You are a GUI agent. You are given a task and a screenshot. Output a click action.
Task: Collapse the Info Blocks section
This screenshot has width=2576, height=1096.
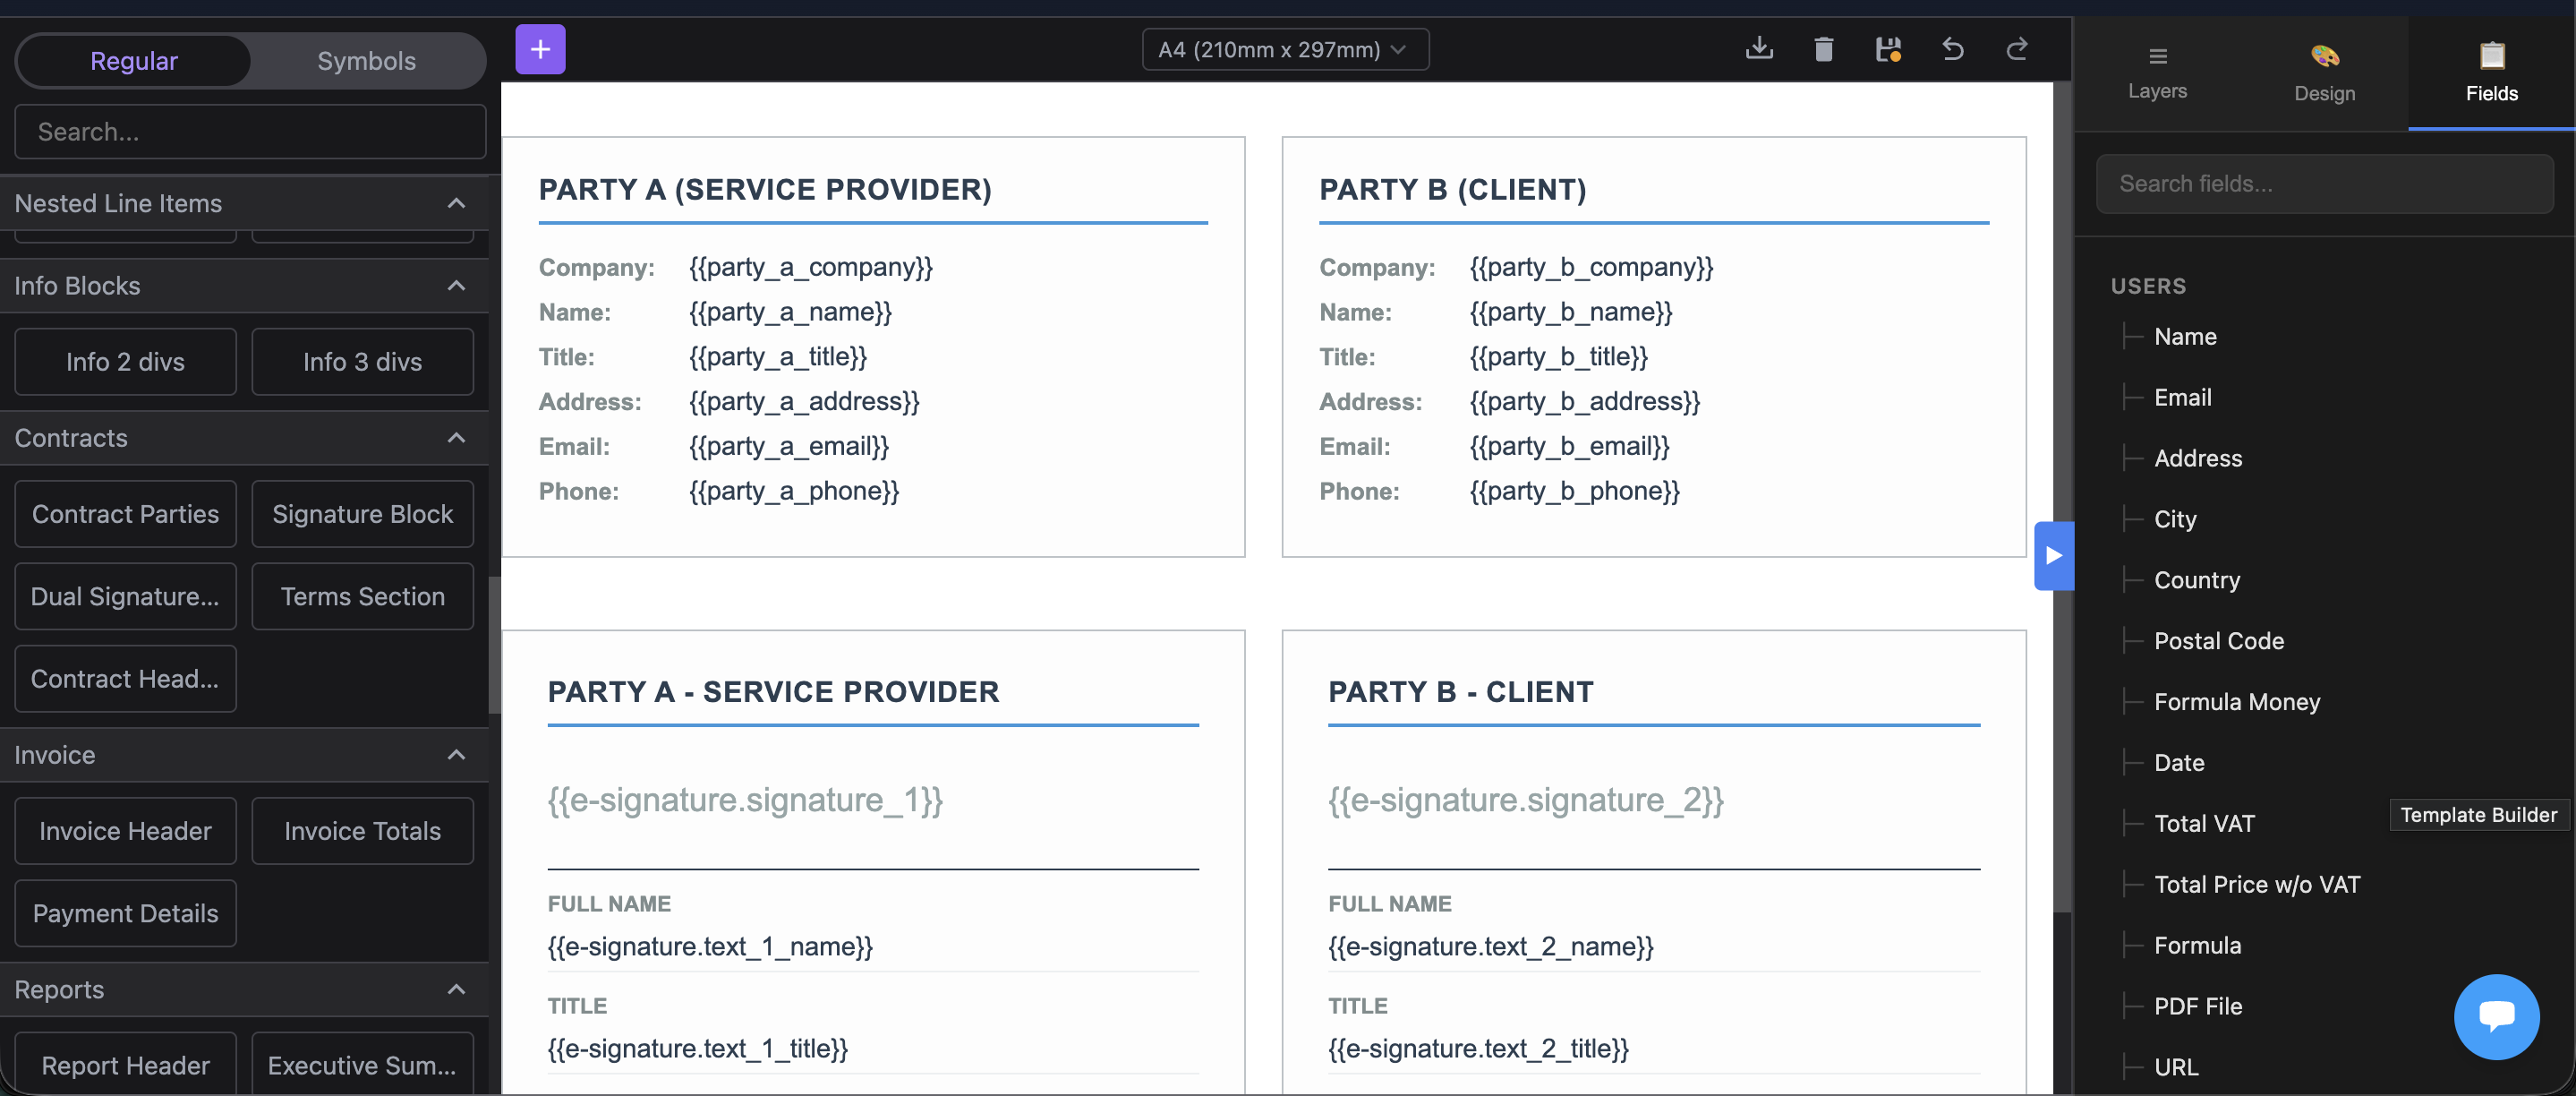456,286
